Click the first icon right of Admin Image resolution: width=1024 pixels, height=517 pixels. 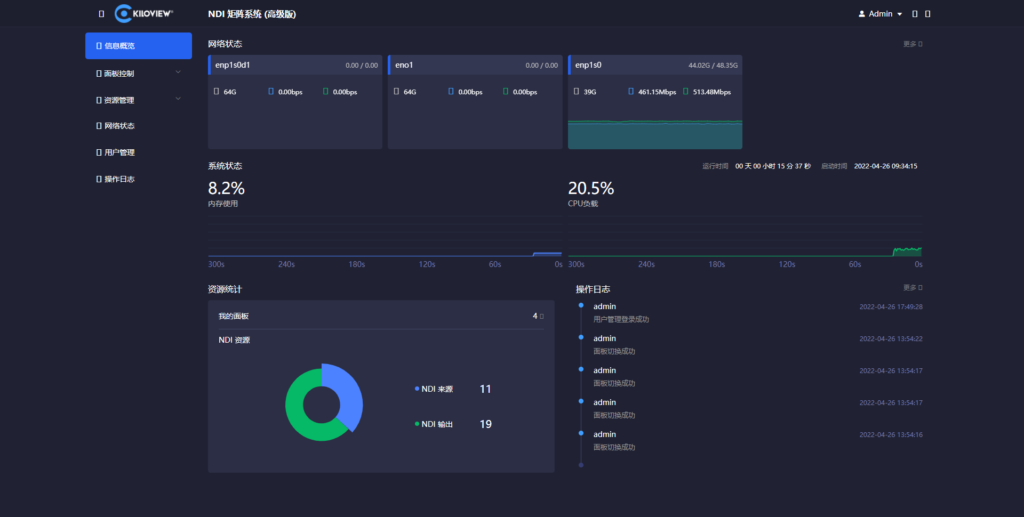coord(915,14)
